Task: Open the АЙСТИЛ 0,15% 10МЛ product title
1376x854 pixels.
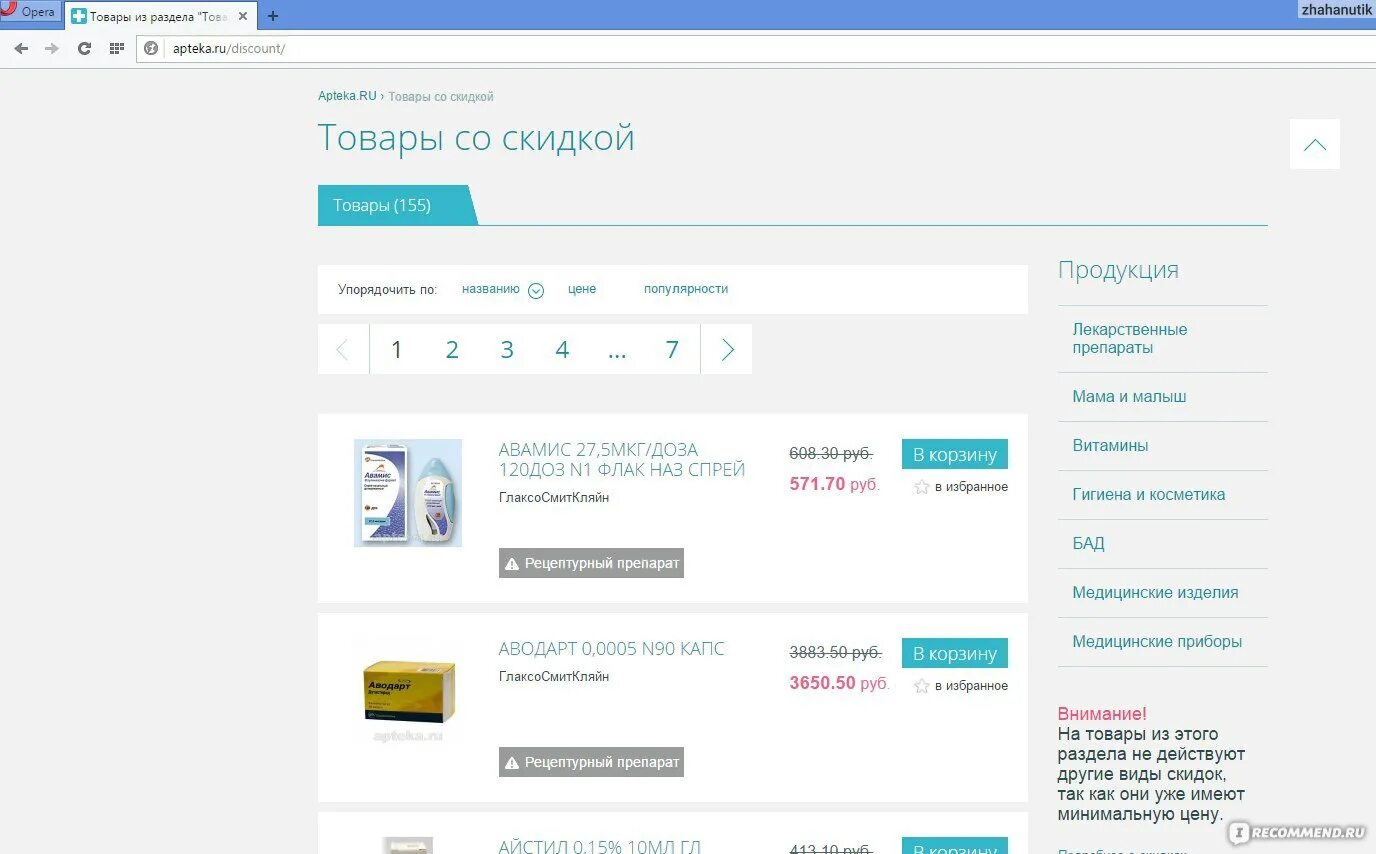Action: pos(600,847)
